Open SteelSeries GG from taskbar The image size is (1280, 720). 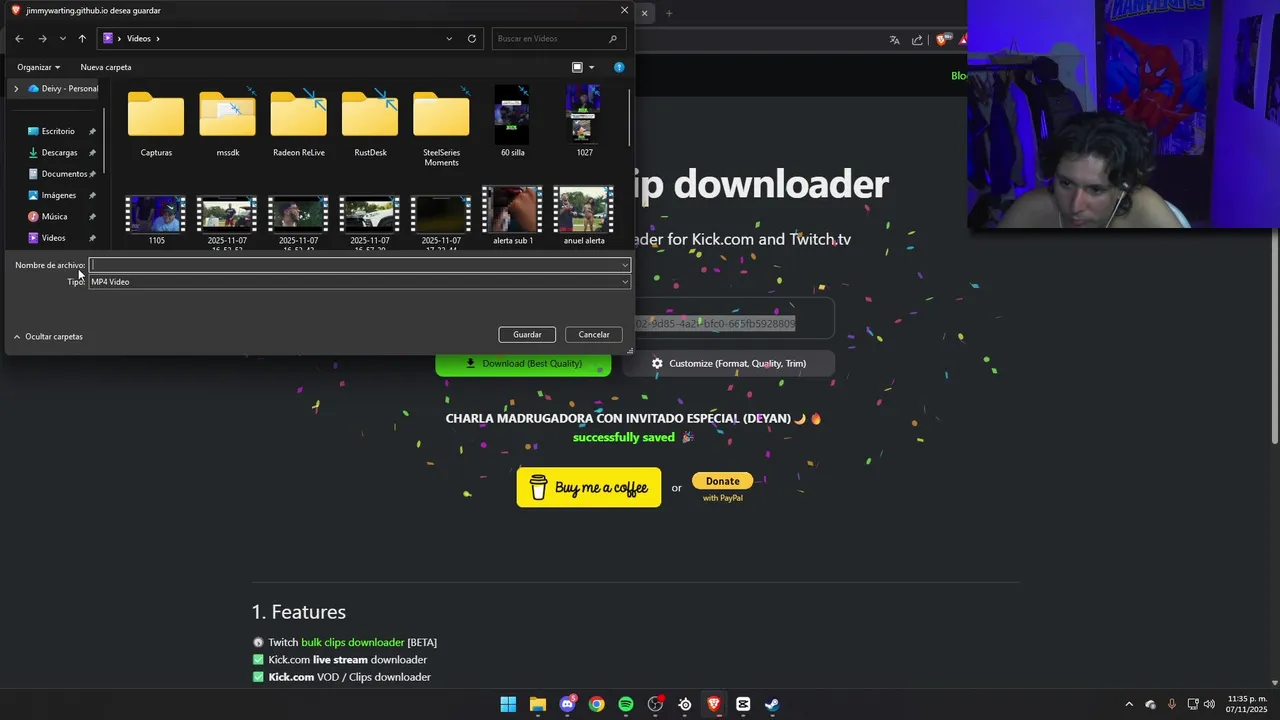coord(685,704)
